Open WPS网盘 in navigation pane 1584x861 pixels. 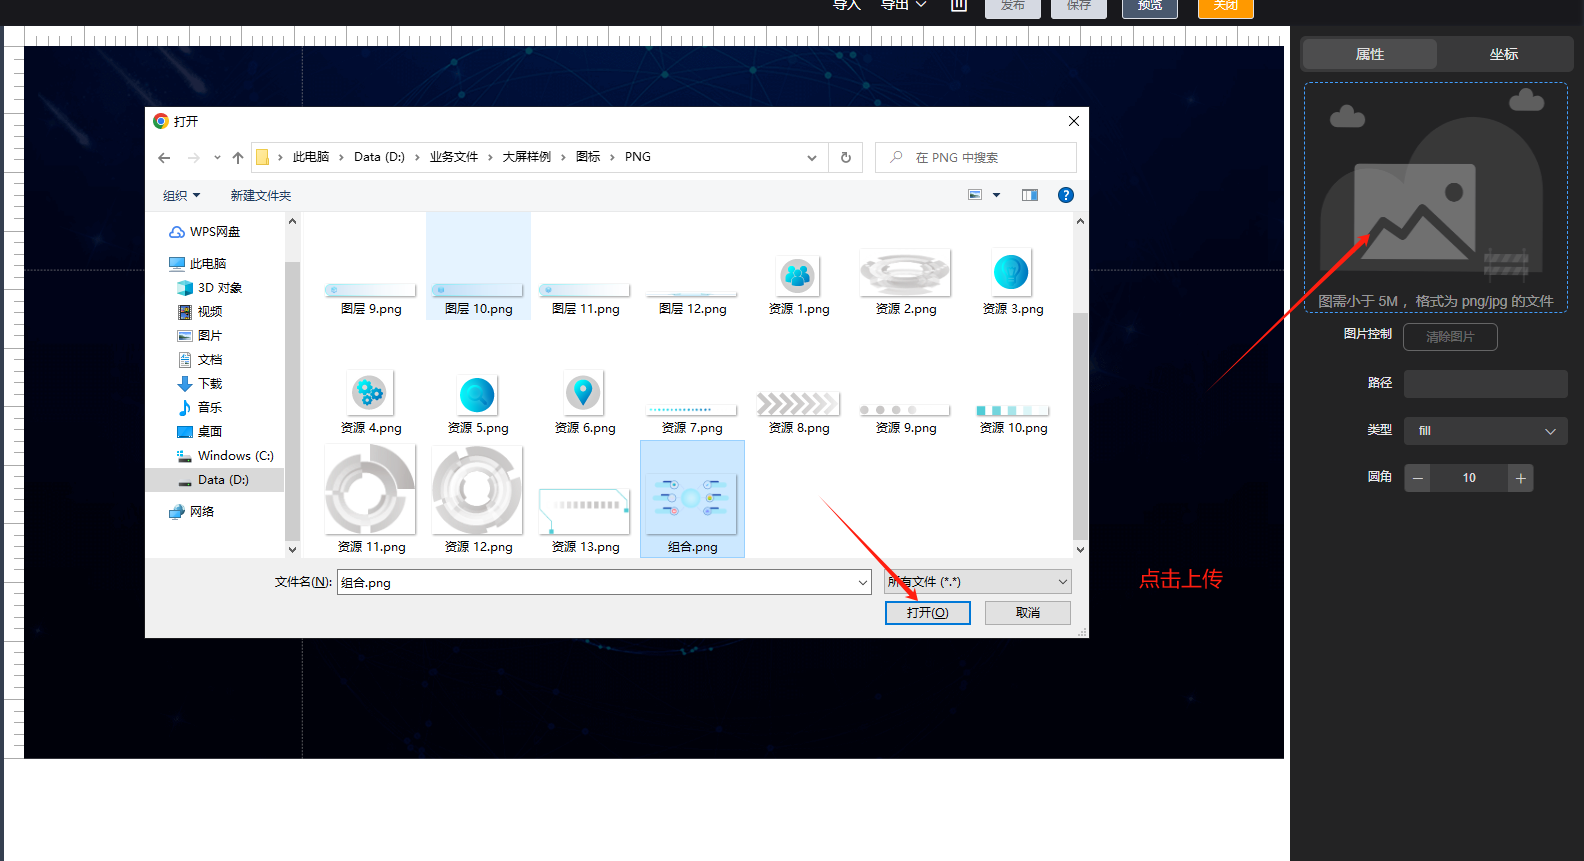tap(214, 232)
